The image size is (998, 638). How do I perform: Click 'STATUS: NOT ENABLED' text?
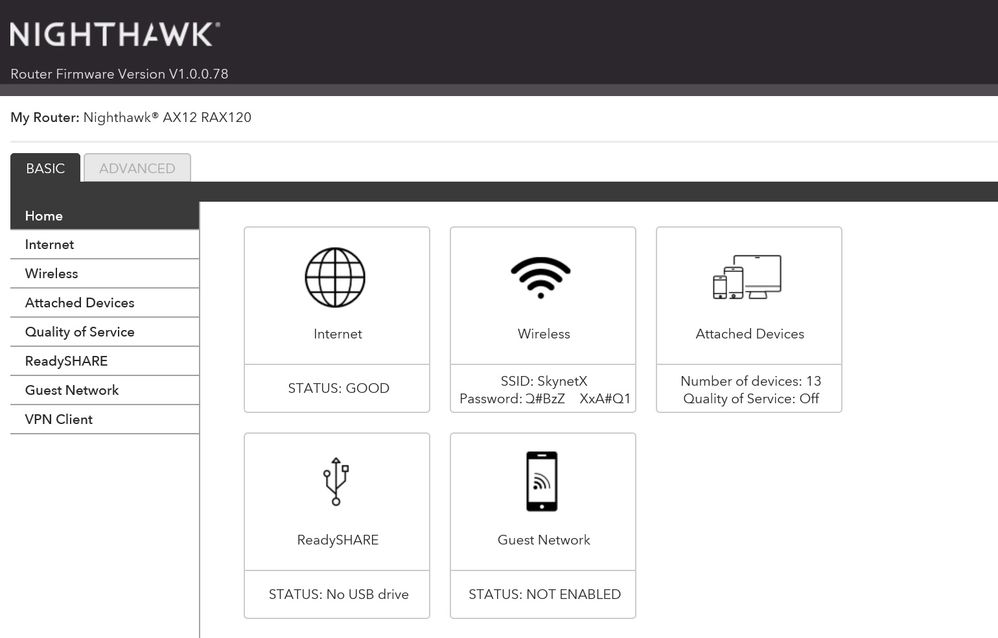pyautogui.click(x=544, y=594)
